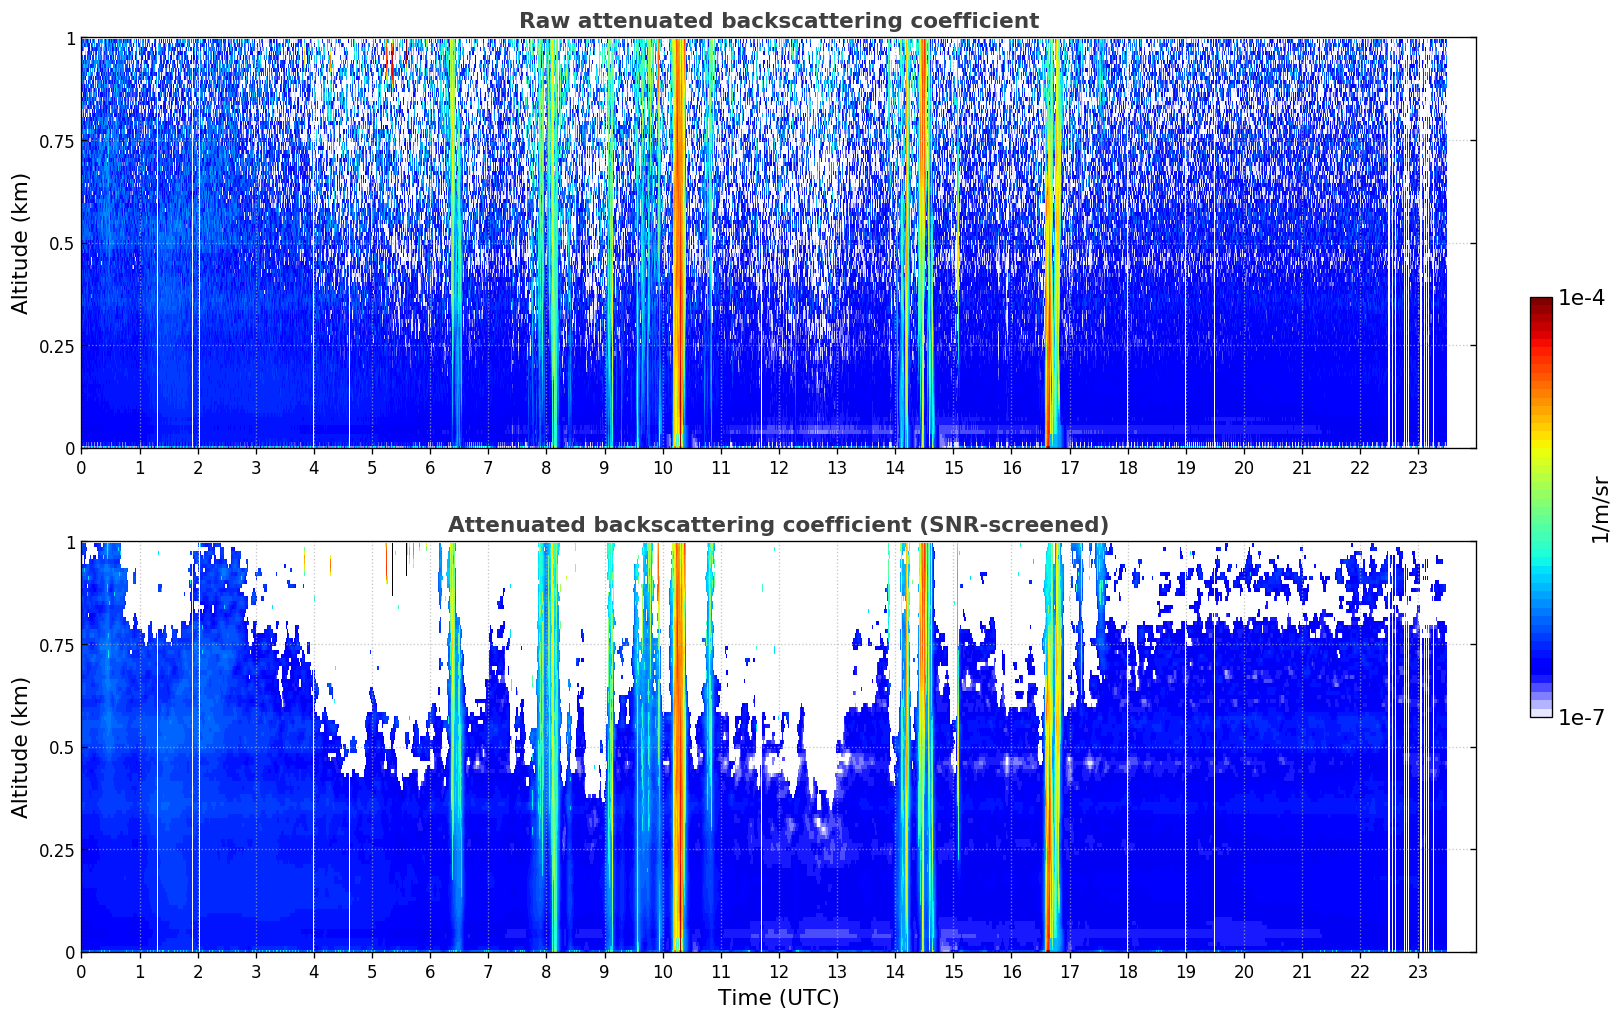This screenshot has height=1020, width=1621.
Task: Click hour tick "8" under the bottom plot
Action: [x=546, y=971]
